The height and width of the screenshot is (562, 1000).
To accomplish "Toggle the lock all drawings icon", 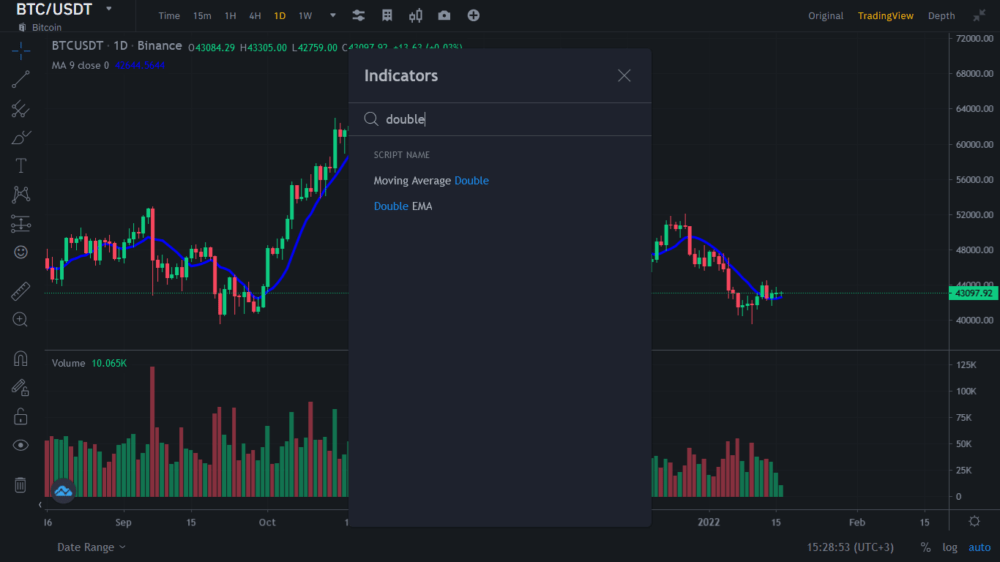I will [x=20, y=416].
